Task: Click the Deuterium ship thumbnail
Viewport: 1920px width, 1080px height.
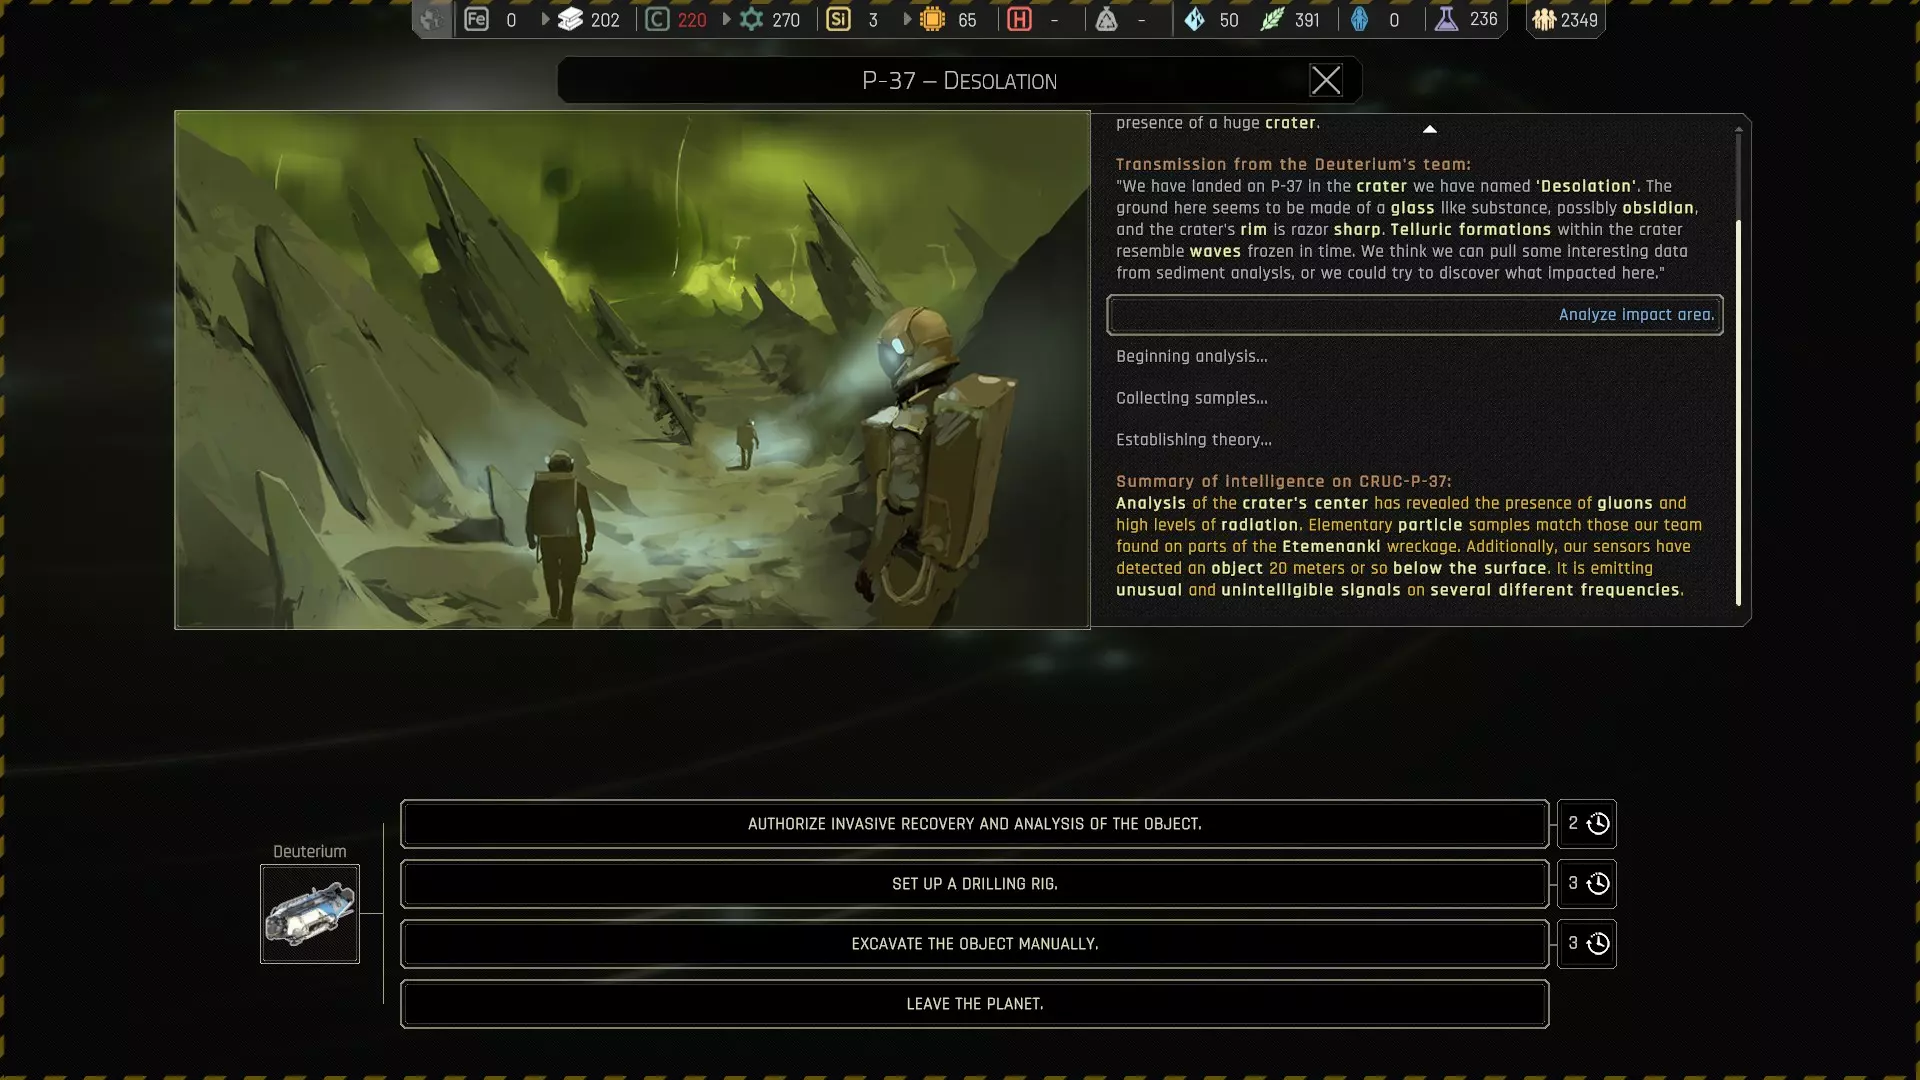Action: 310,914
